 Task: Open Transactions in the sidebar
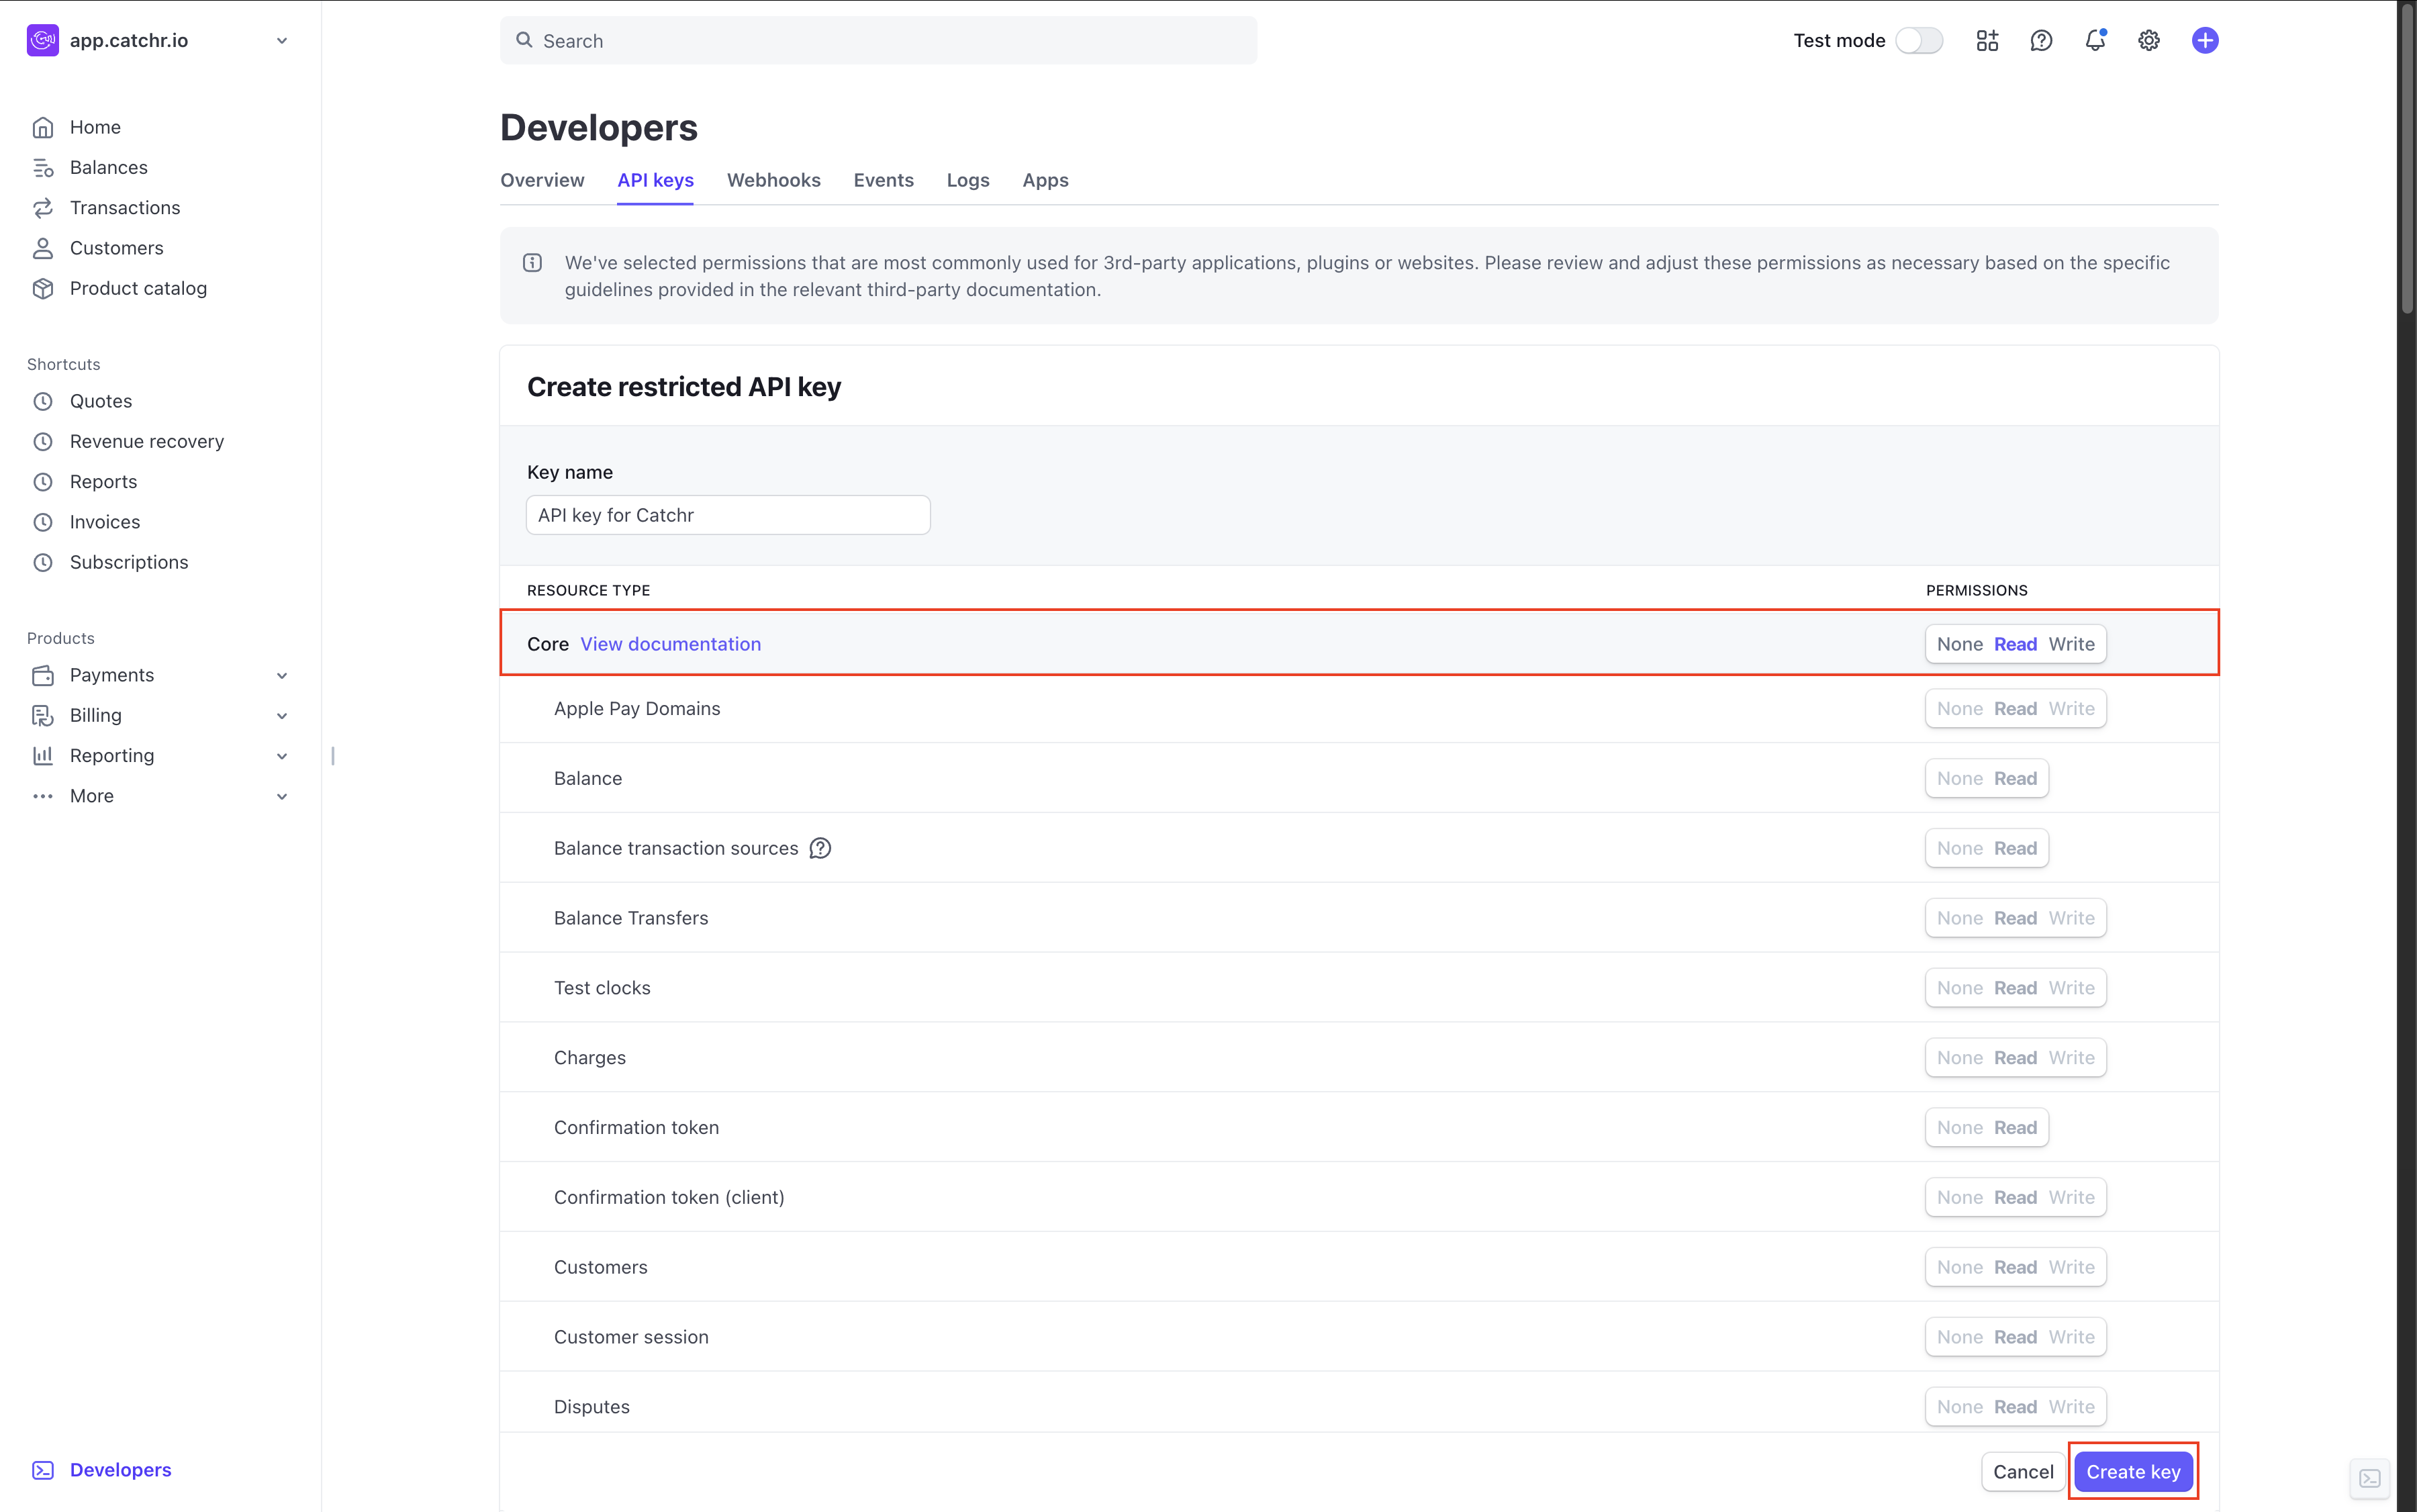click(125, 207)
